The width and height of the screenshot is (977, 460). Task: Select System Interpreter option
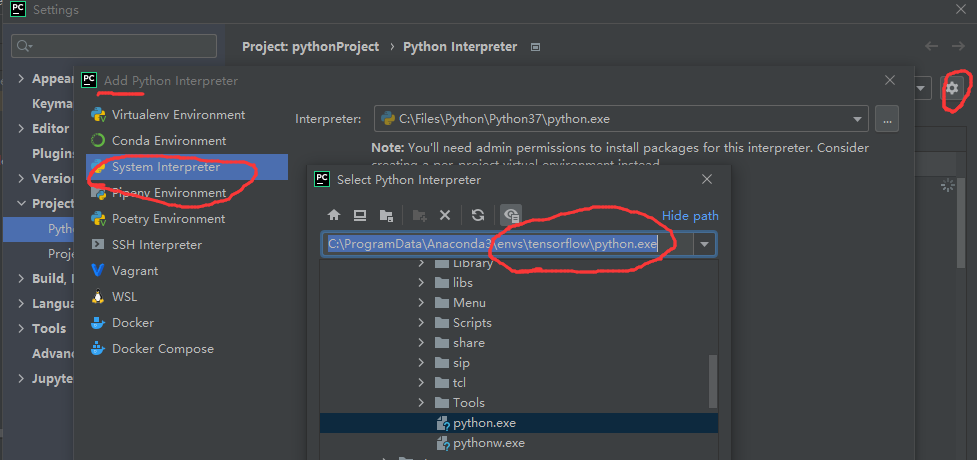[187, 167]
